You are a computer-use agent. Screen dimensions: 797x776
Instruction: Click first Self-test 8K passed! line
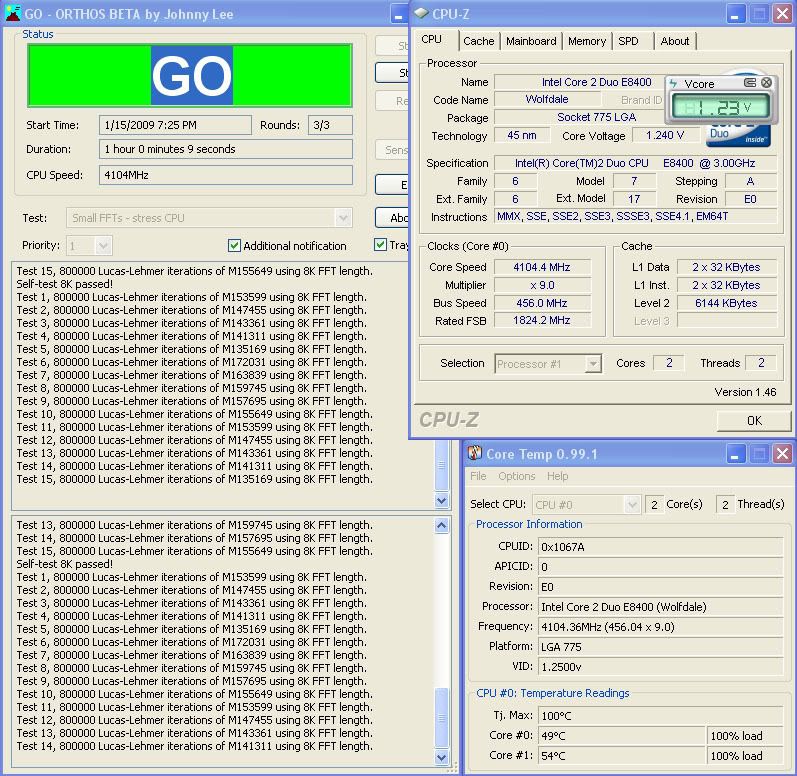coord(65,284)
